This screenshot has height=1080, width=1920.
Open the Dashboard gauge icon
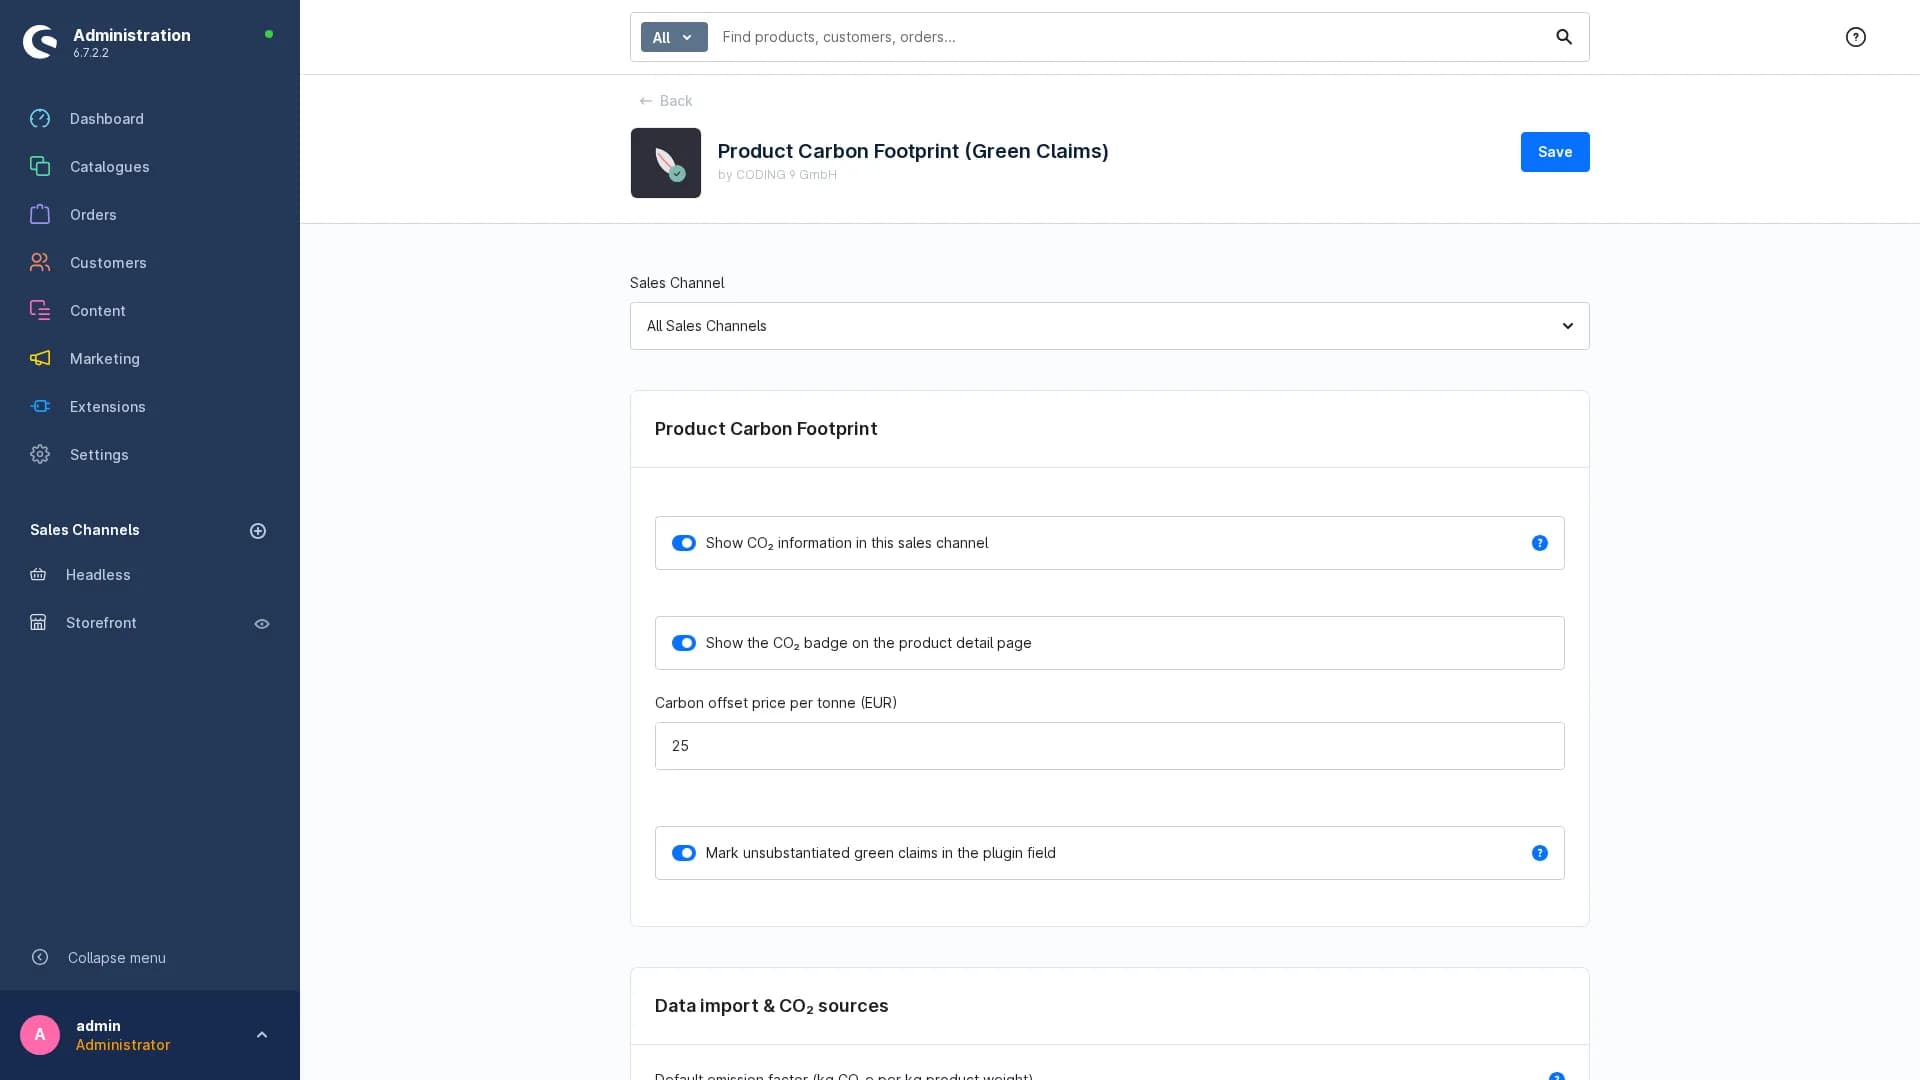coord(40,119)
